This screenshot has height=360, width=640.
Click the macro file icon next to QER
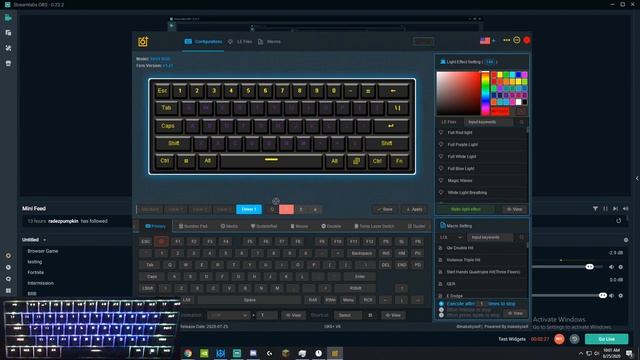tap(440, 284)
